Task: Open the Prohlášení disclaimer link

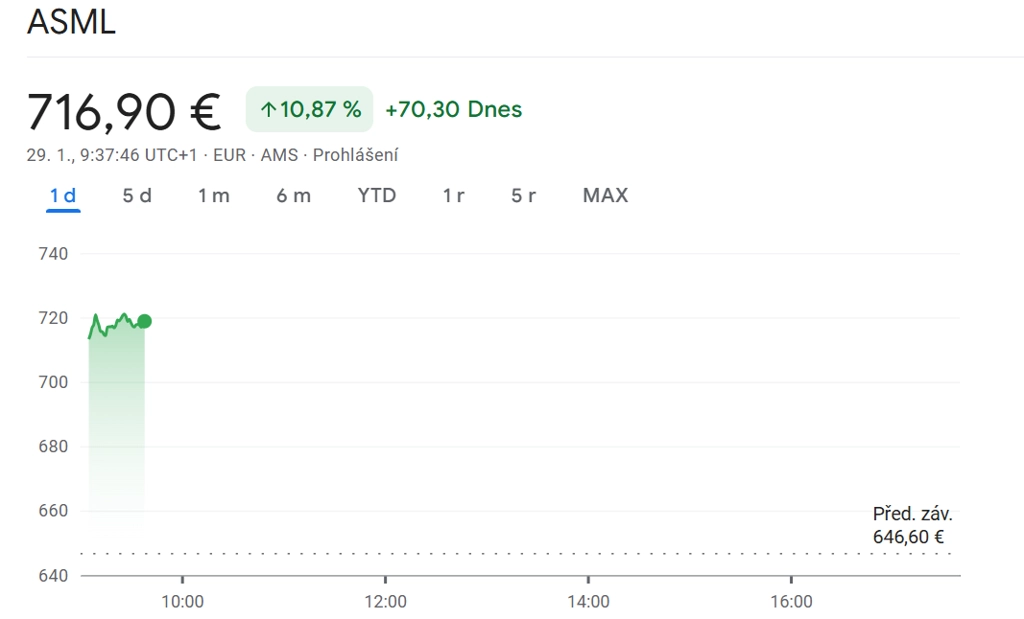Action: [x=356, y=155]
